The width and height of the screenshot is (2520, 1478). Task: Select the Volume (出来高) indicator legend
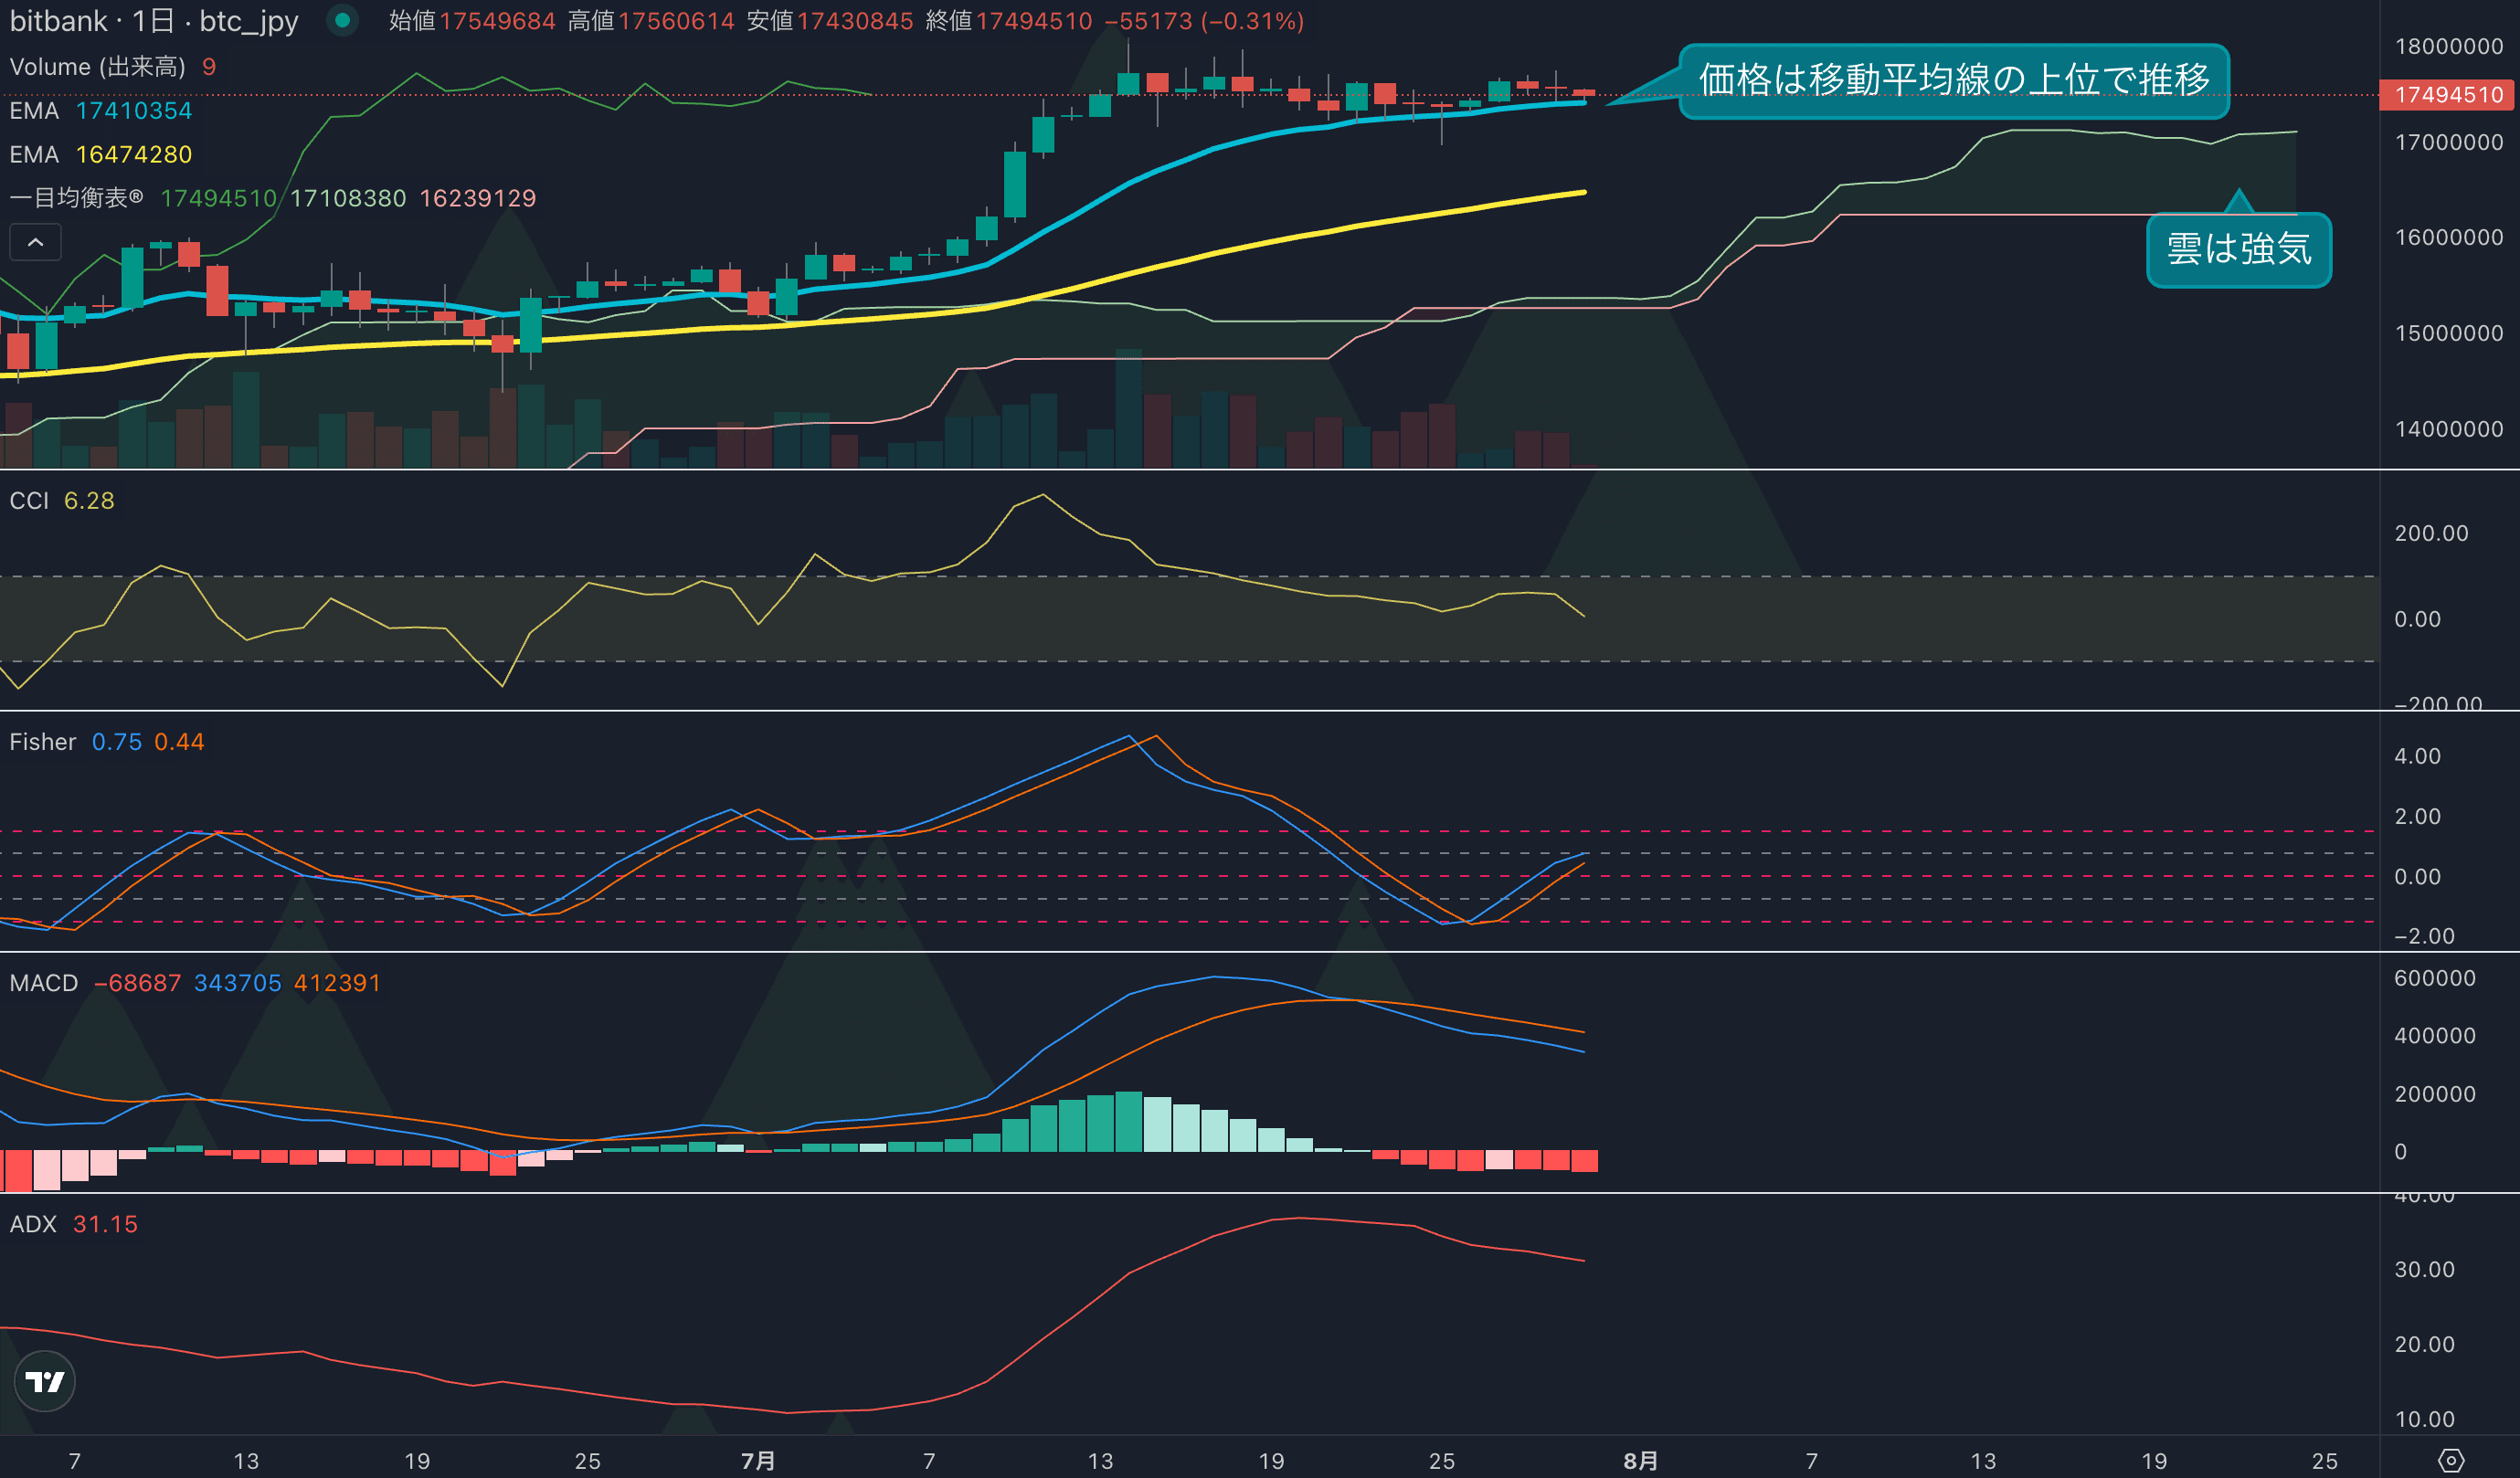(97, 67)
